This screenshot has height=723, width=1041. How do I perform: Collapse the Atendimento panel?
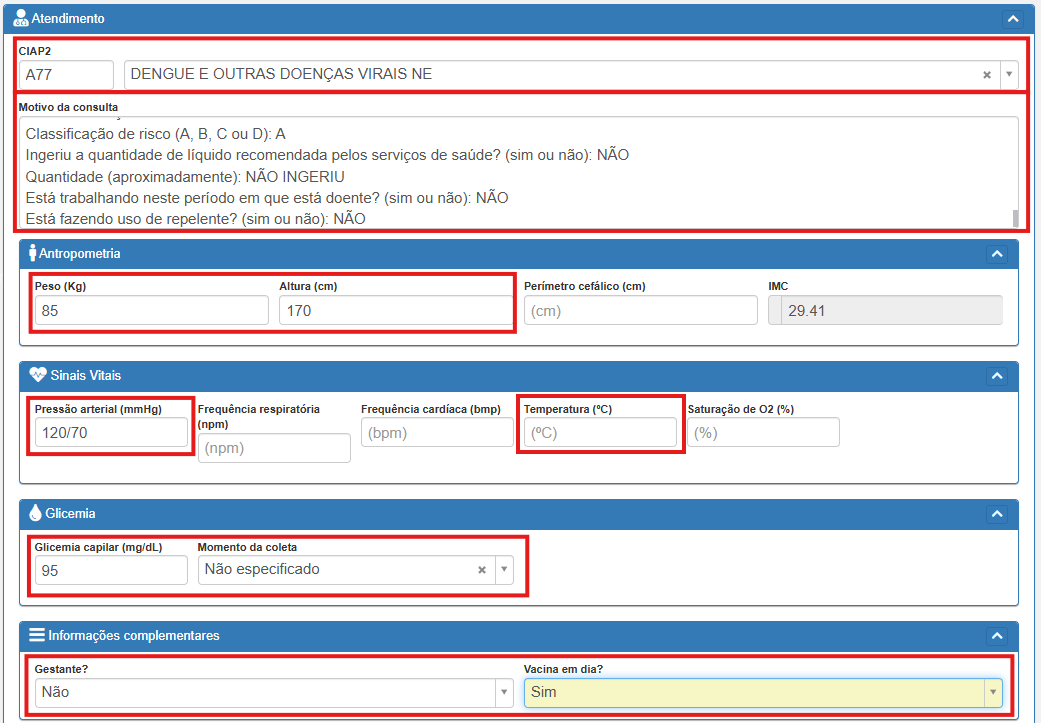1013,19
